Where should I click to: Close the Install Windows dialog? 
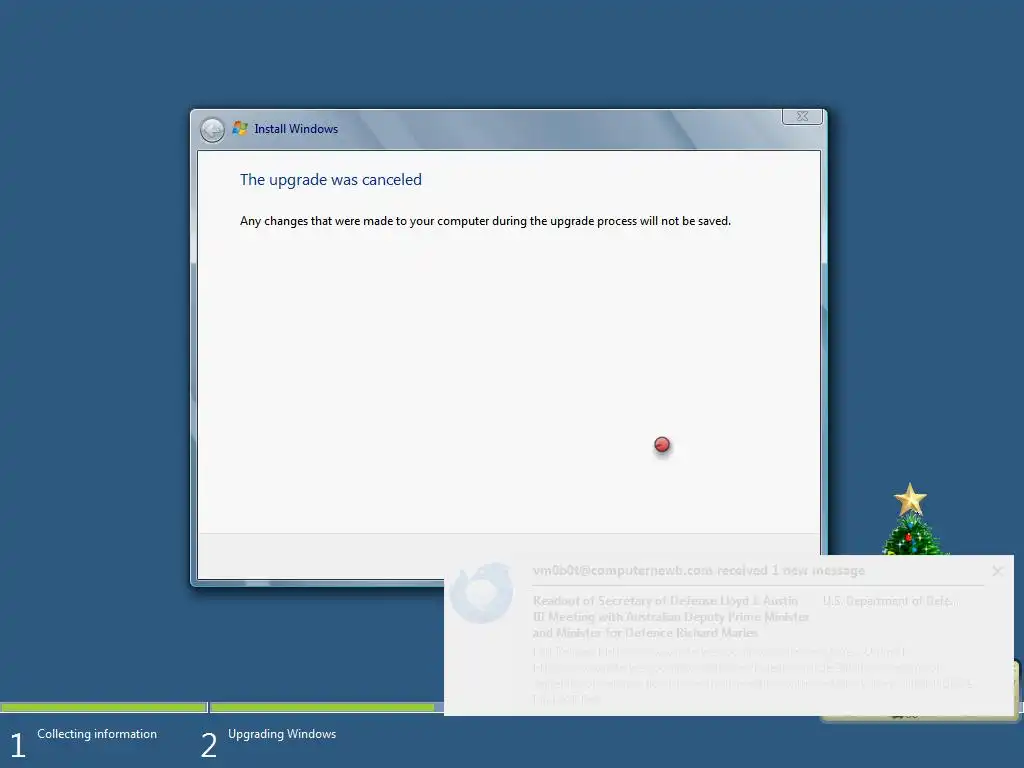point(802,116)
